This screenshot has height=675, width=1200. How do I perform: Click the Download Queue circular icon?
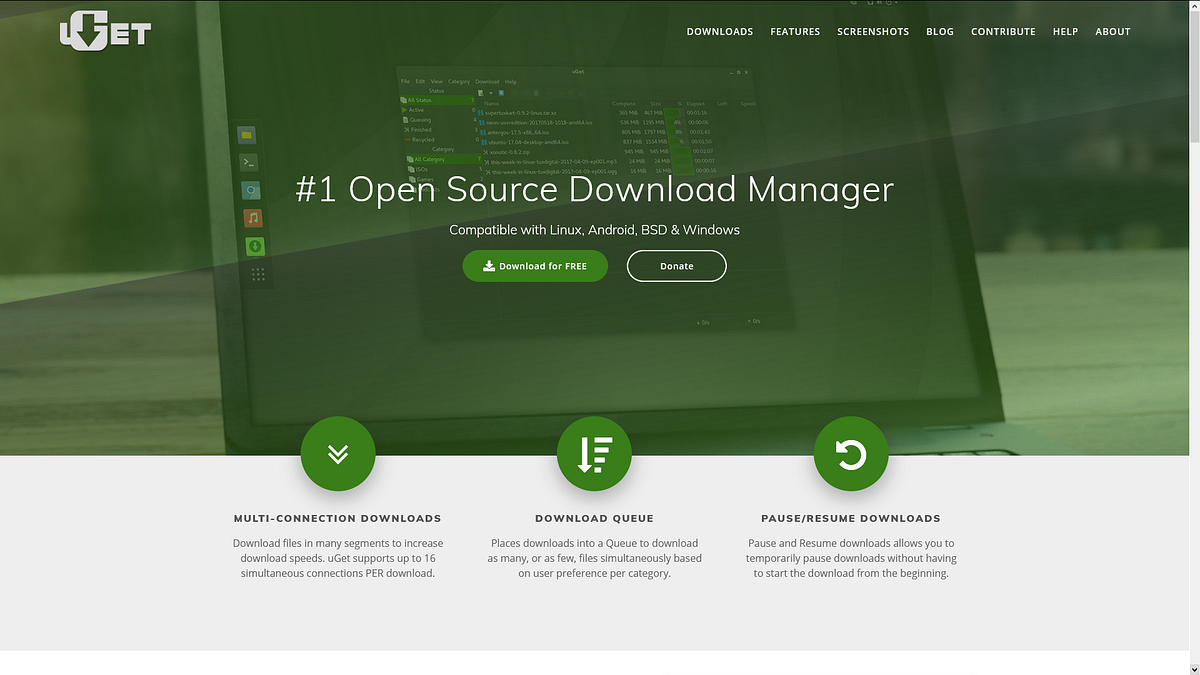coord(594,453)
